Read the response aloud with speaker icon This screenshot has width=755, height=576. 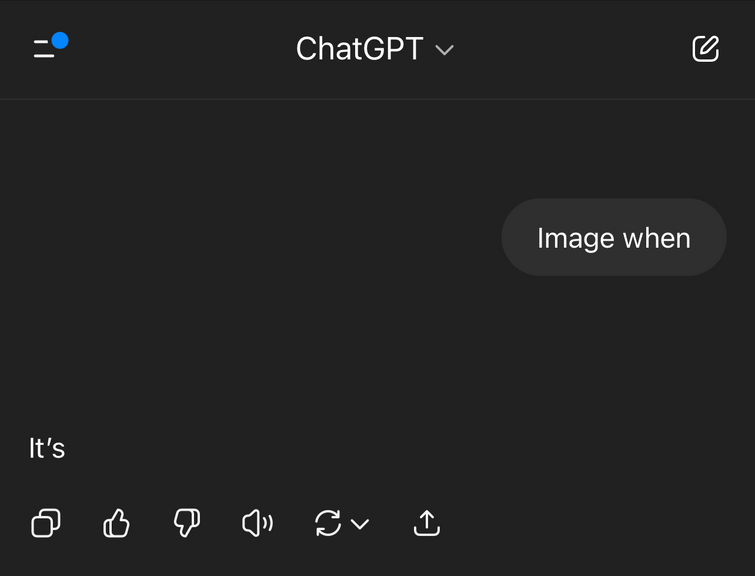coord(258,523)
